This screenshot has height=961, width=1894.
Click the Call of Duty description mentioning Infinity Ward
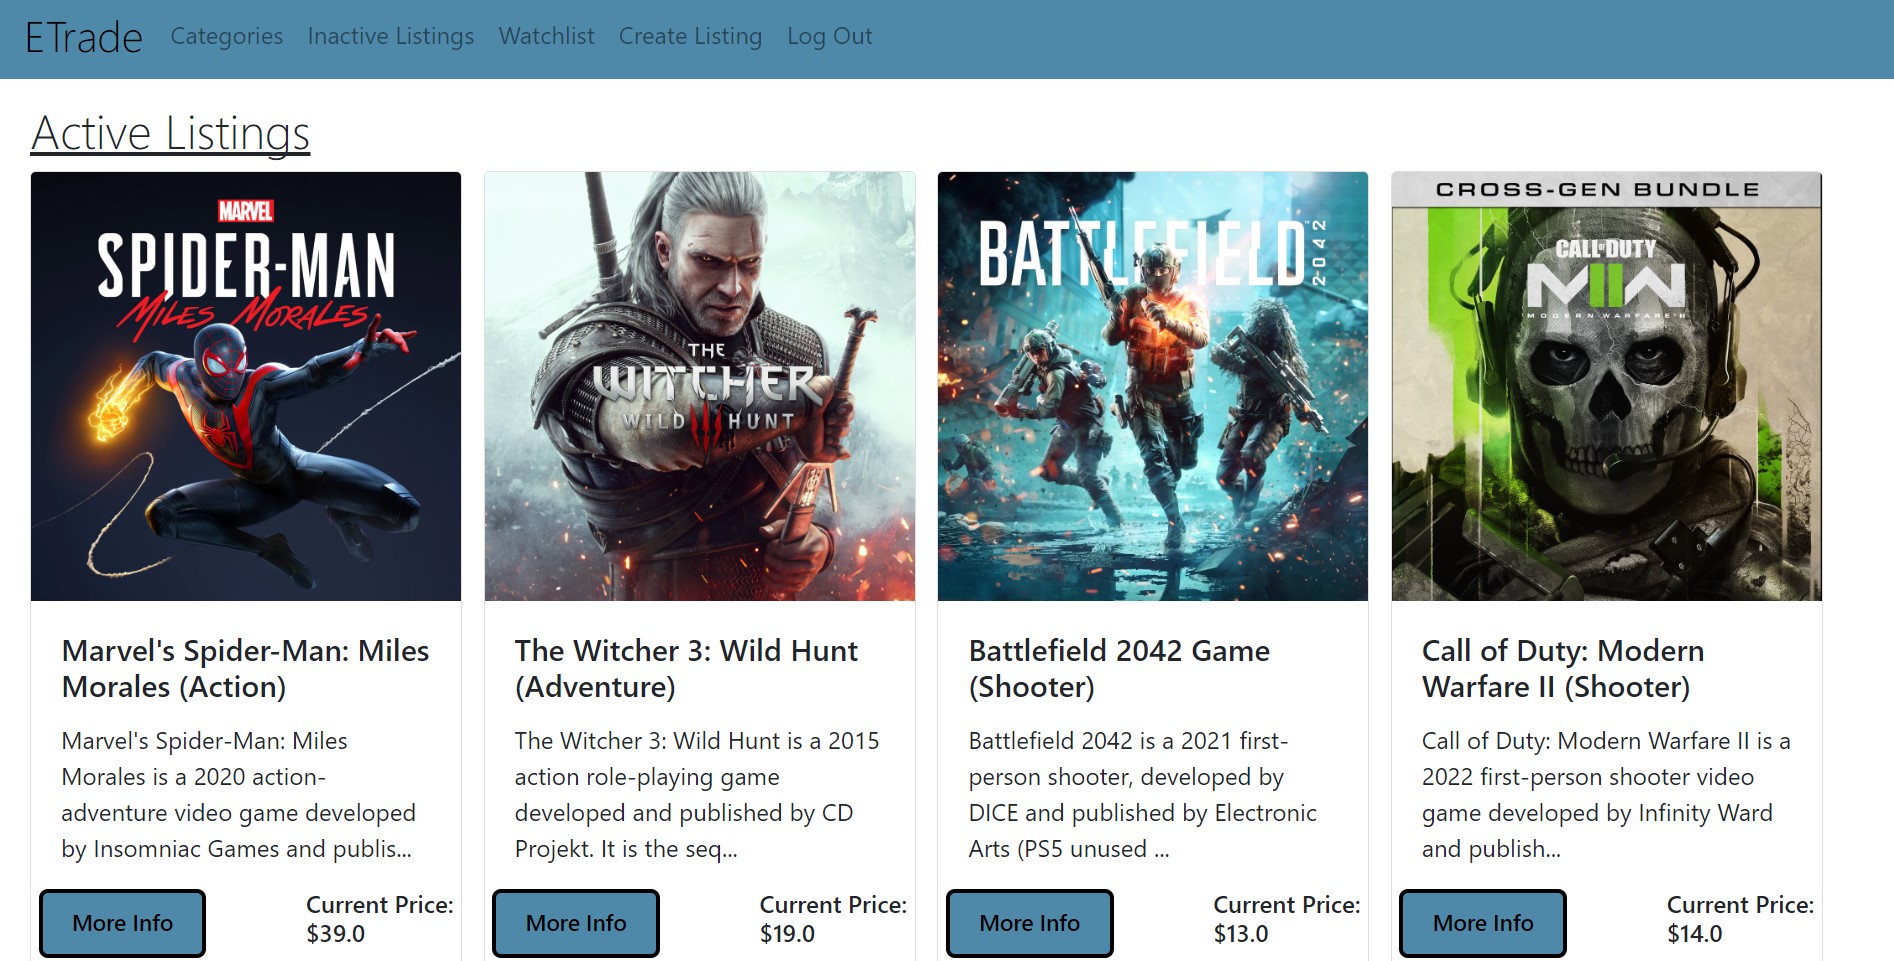click(x=1606, y=795)
